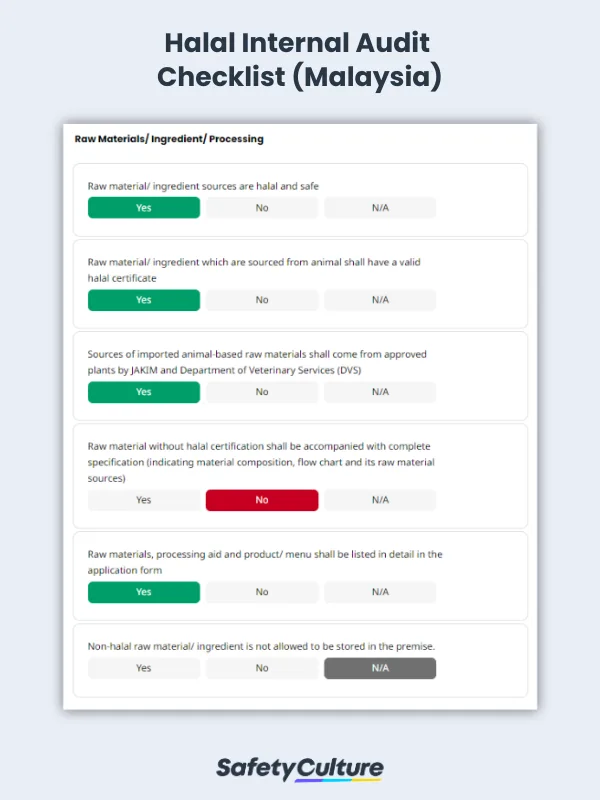Mark N/A for valid halal certificate question
Screen dimensions: 600x800
380,300
